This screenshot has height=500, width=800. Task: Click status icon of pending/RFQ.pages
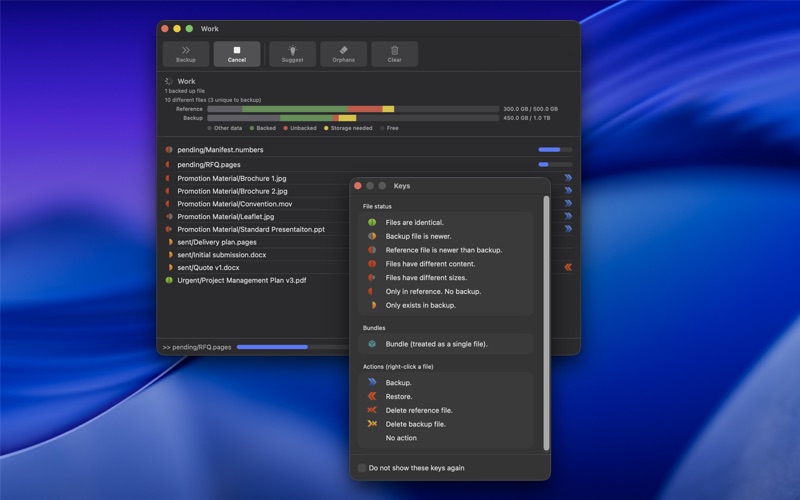[x=168, y=164]
